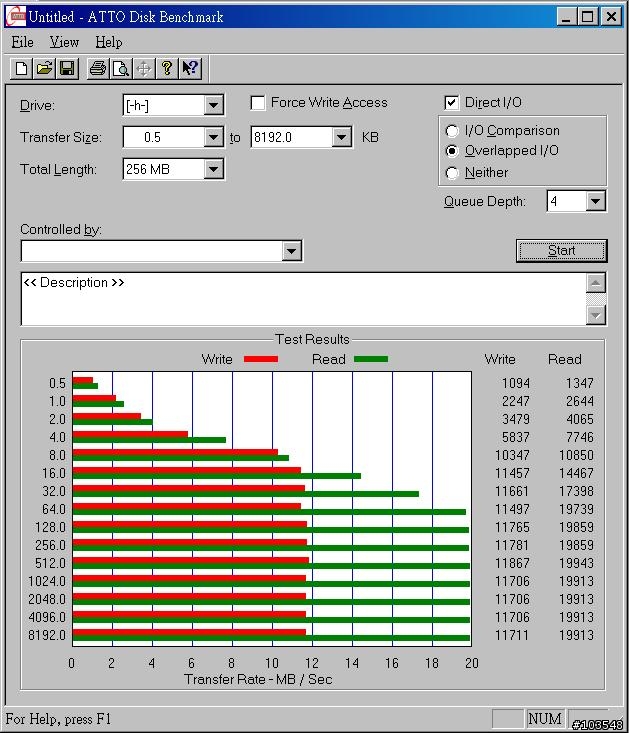
Task: Click the Write value 1094
Action: (515, 383)
